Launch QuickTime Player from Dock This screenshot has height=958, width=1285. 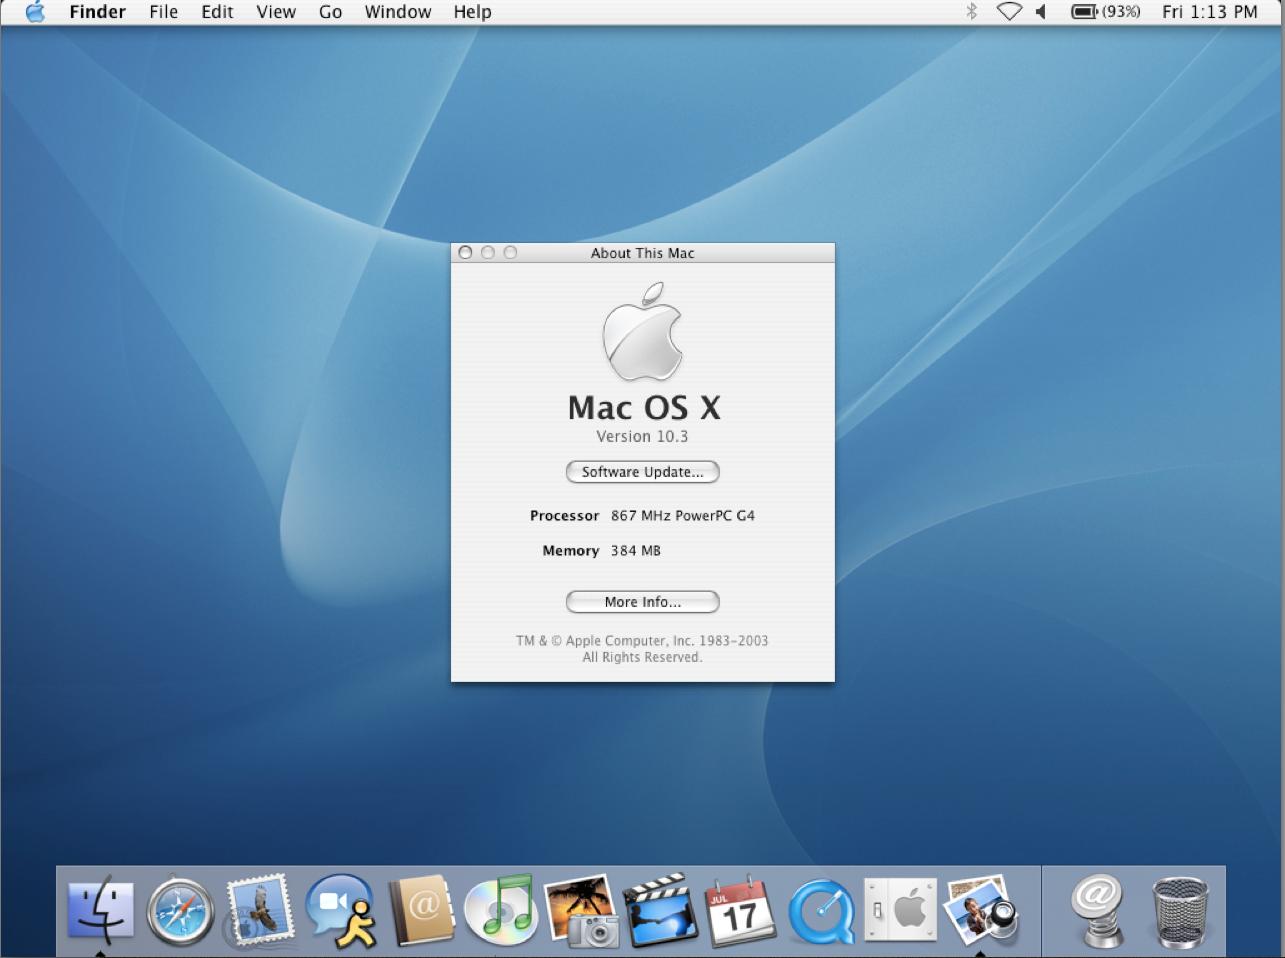[x=821, y=911]
